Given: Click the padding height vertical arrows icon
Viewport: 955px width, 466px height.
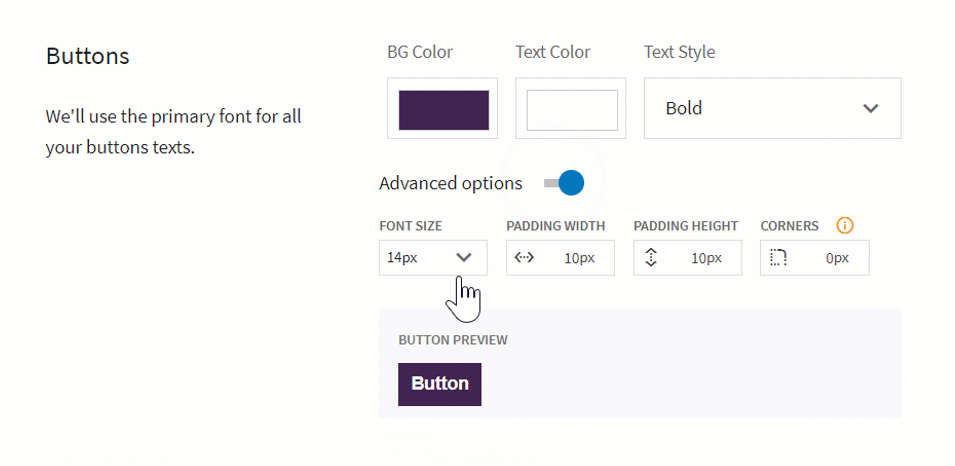Looking at the screenshot, I should (x=651, y=258).
